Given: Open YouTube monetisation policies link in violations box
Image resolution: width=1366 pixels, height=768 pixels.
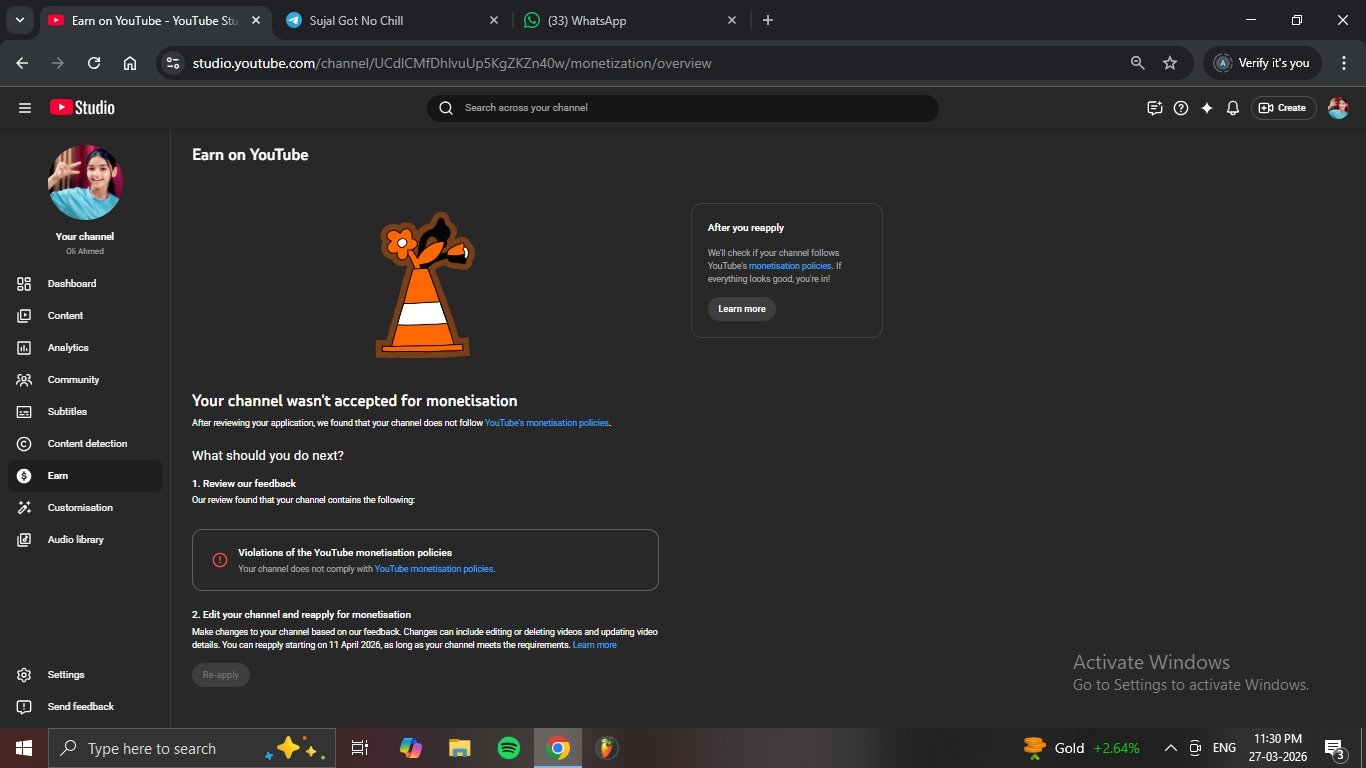Looking at the screenshot, I should pos(434,569).
